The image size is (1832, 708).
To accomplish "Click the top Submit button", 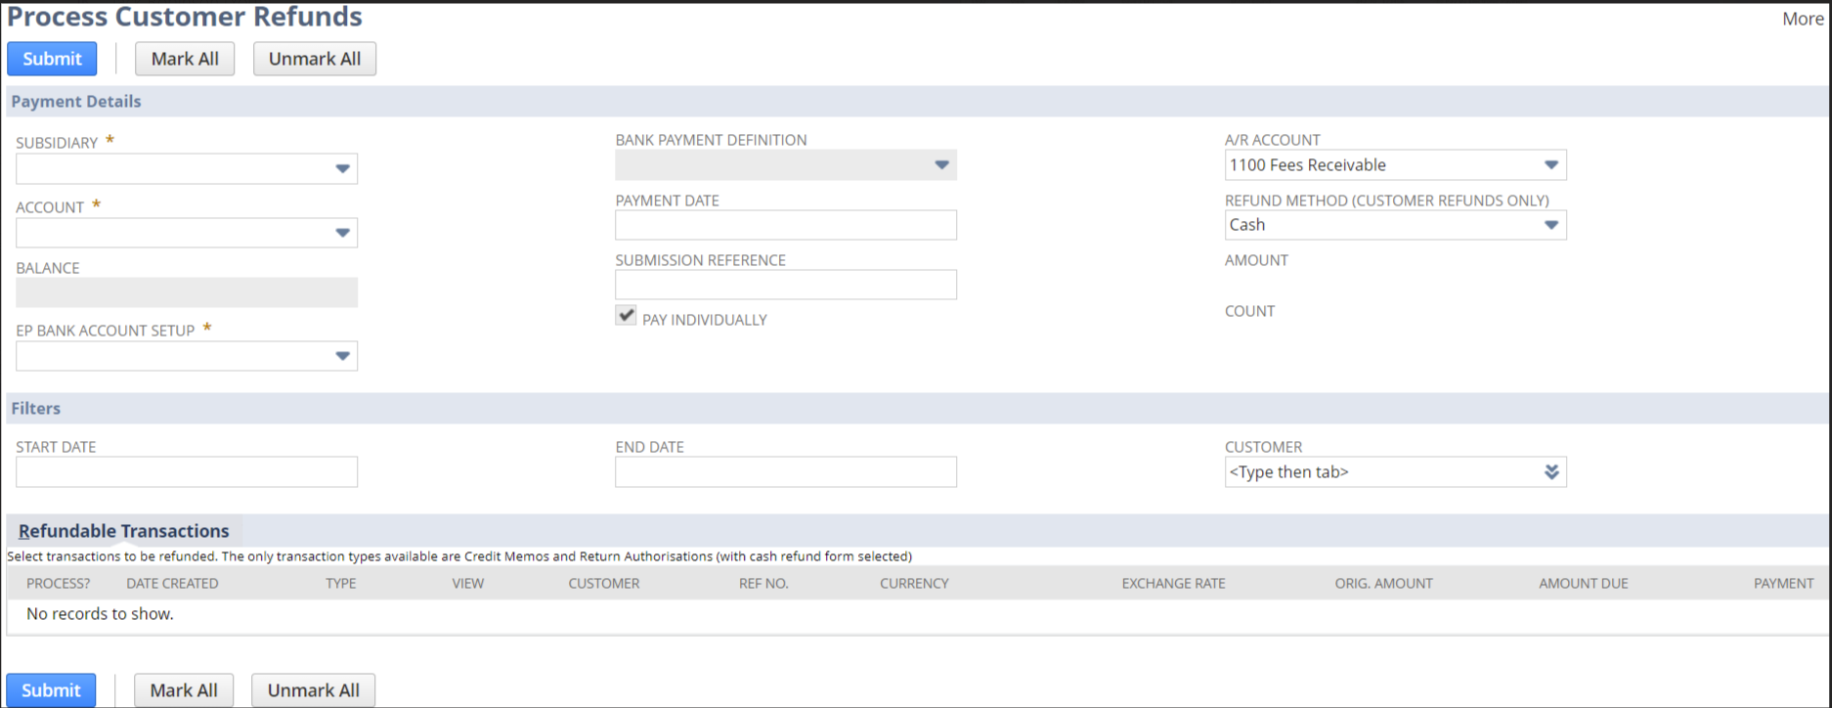I will click(x=52, y=59).
